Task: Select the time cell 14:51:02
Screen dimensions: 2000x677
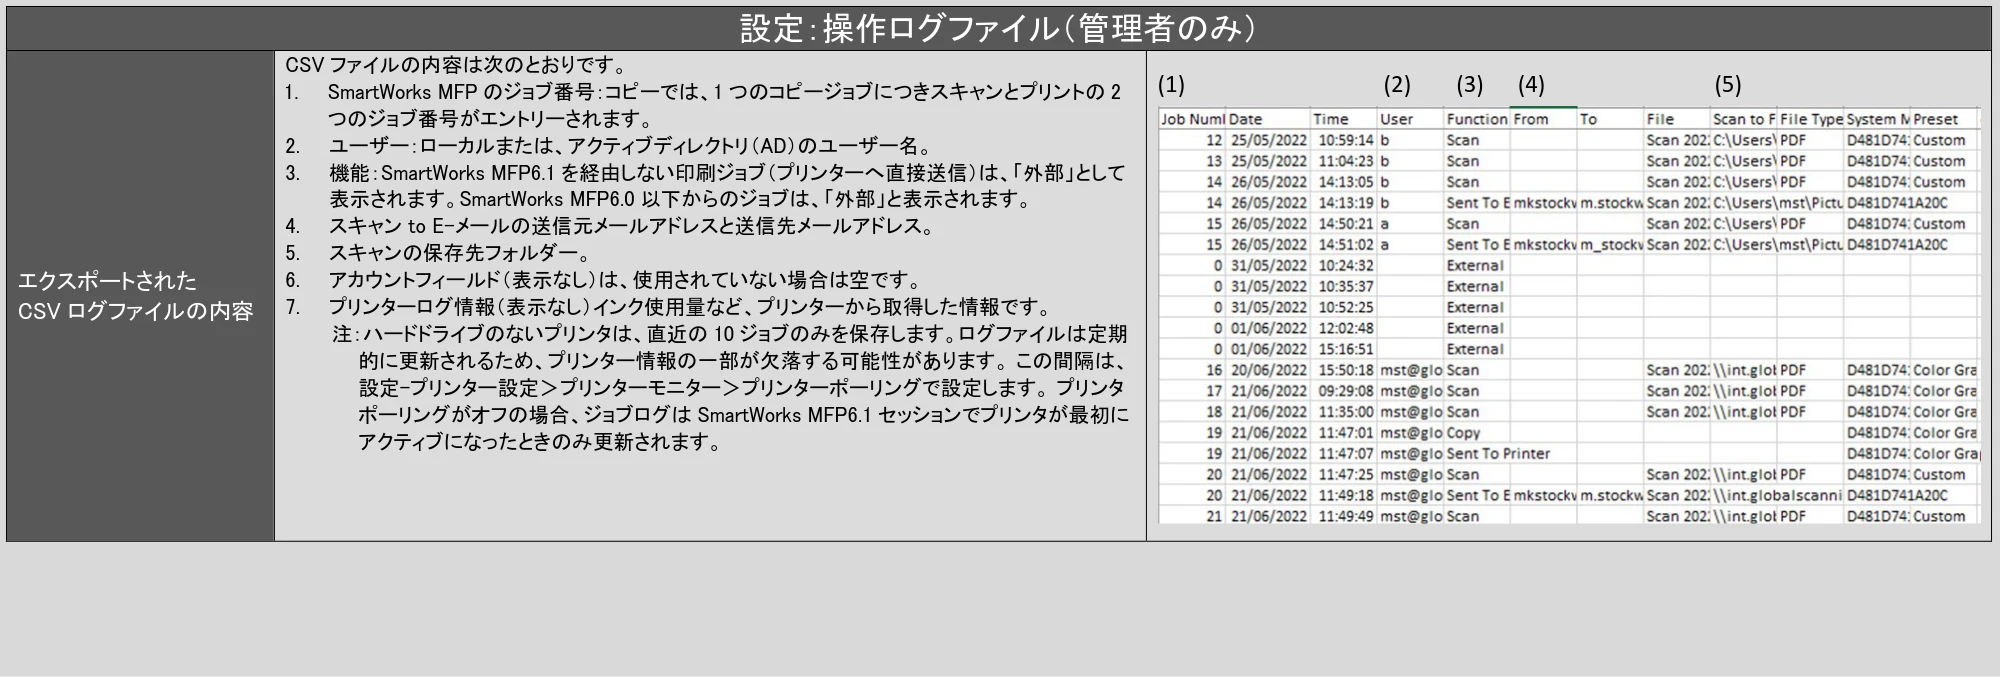Action: pos(1345,244)
